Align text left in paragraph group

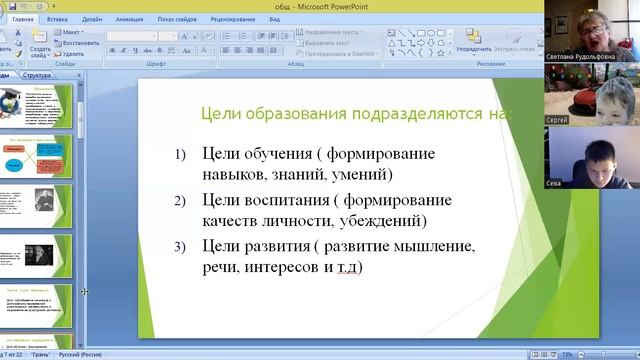(226, 50)
